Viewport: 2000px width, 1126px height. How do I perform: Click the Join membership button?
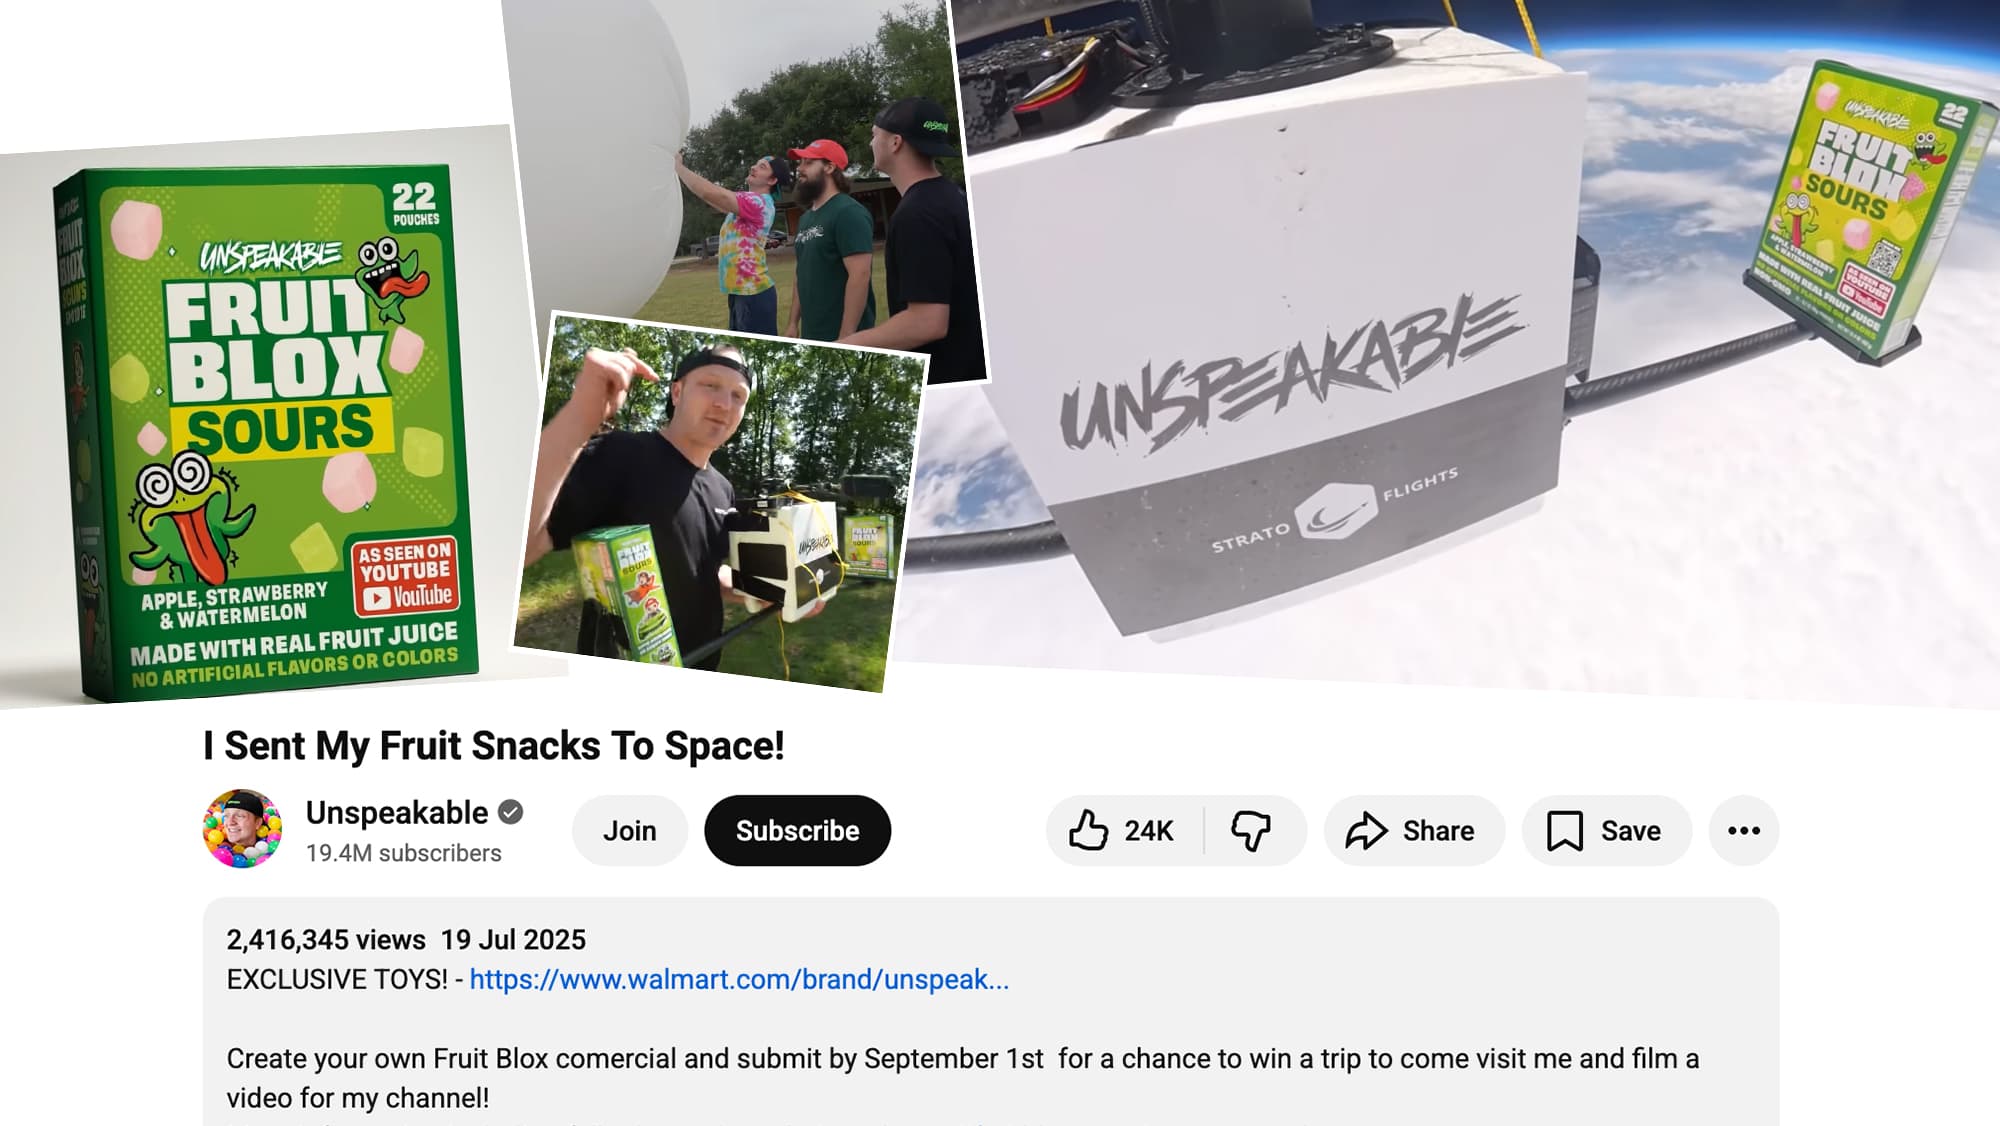pyautogui.click(x=630, y=831)
